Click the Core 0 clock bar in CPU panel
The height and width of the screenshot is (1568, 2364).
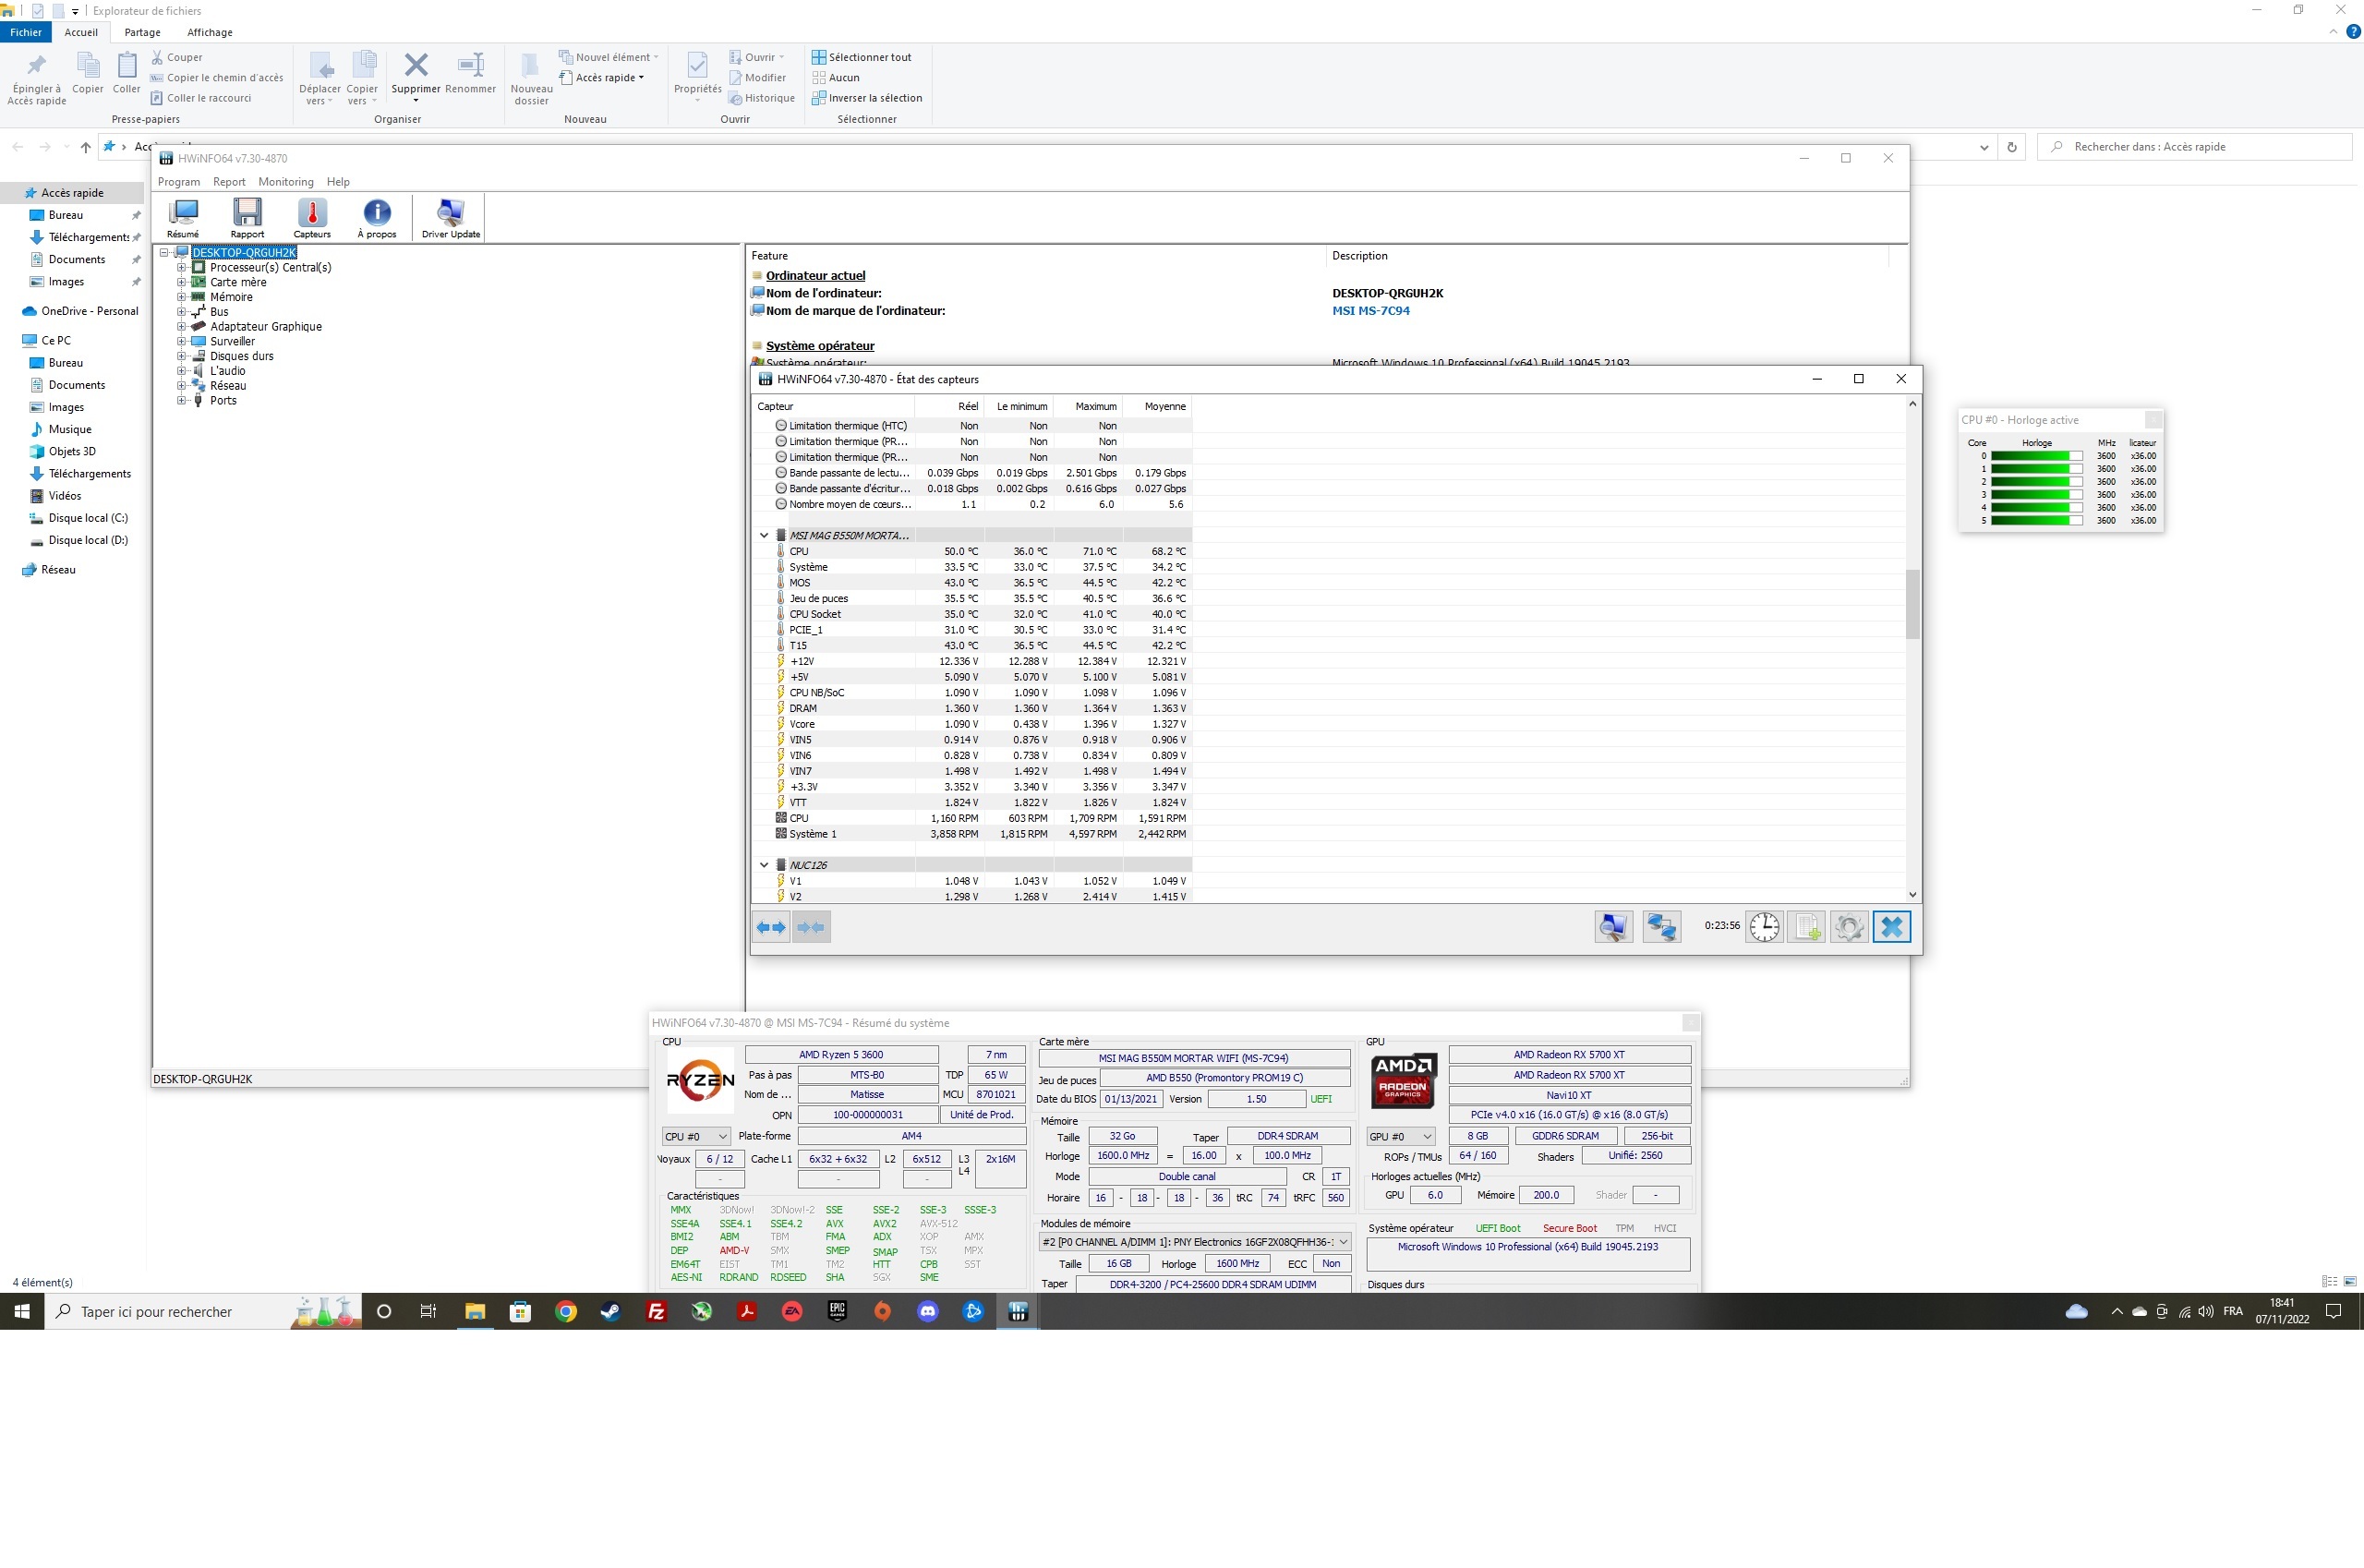point(2036,456)
